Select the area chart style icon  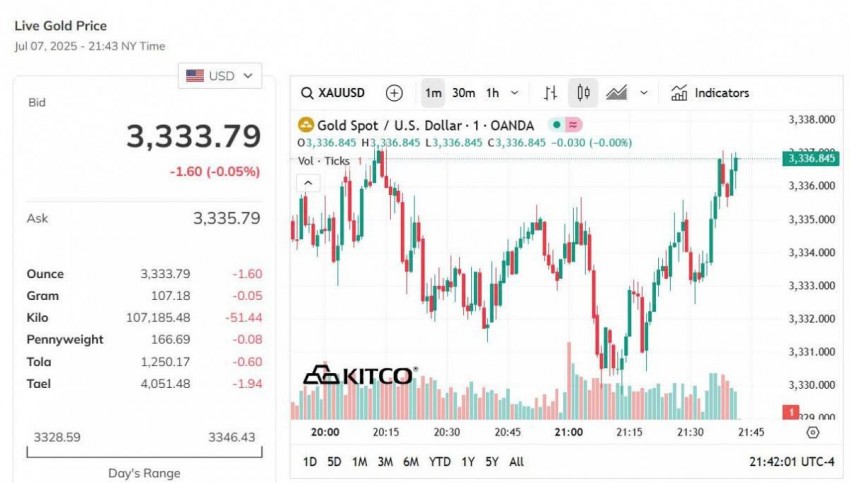pyautogui.click(x=616, y=93)
